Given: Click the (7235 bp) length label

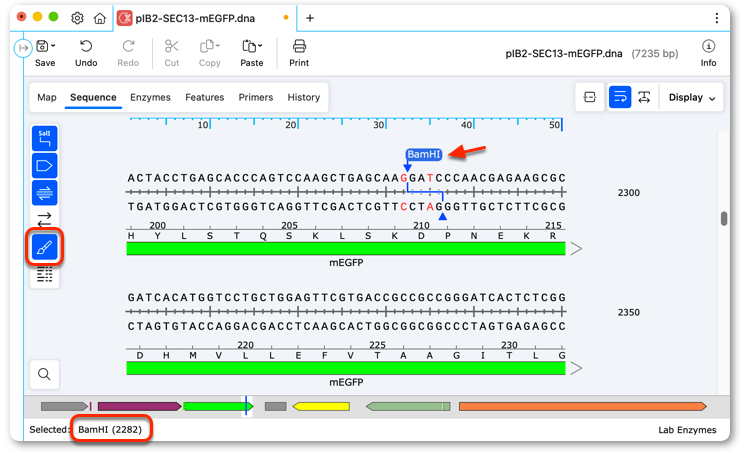Looking at the screenshot, I should coord(655,53).
